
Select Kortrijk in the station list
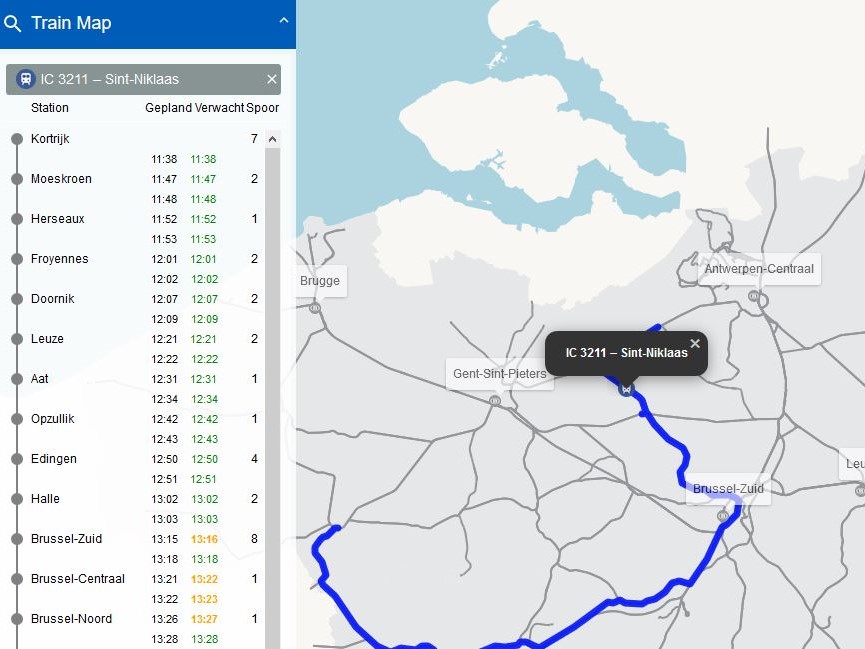tap(48, 140)
